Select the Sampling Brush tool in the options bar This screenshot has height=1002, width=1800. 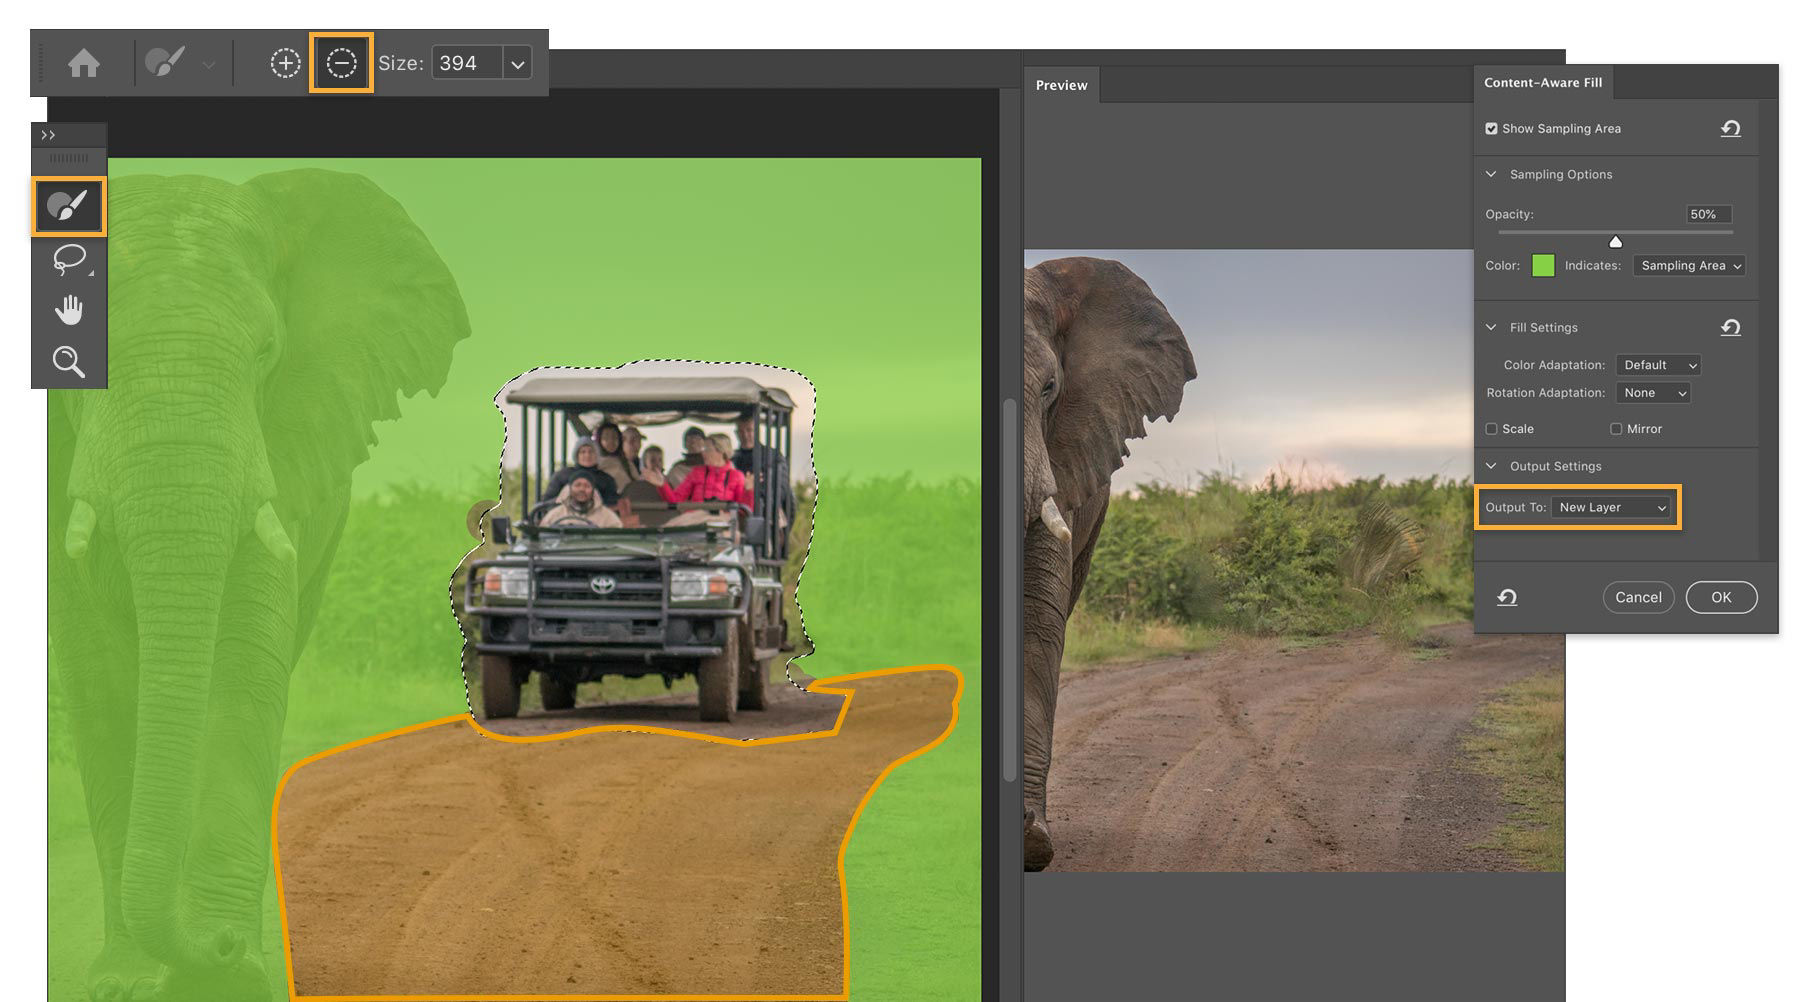tap(166, 62)
